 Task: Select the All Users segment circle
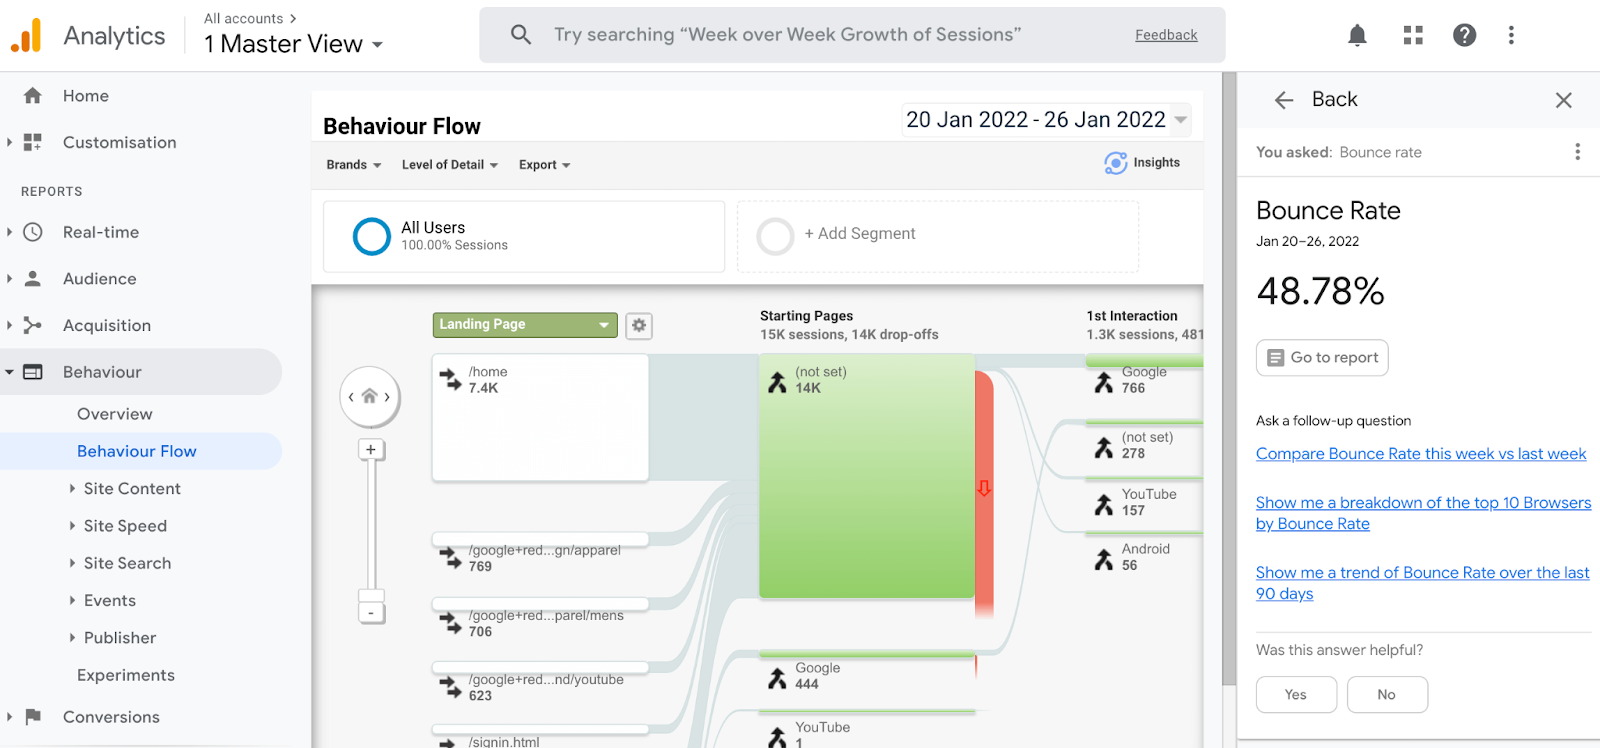(372, 237)
